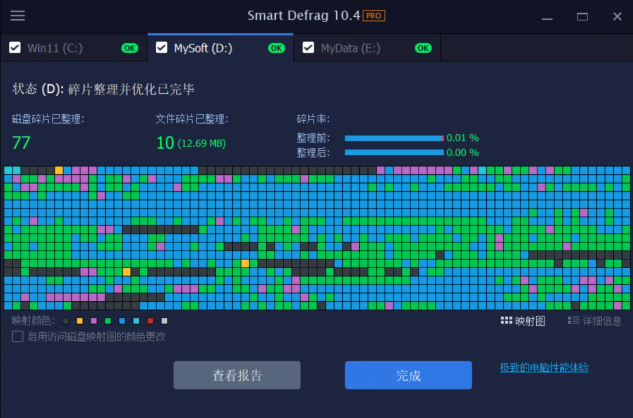Click the 完成 button
Screen dimensions: 633x418
tap(408, 375)
